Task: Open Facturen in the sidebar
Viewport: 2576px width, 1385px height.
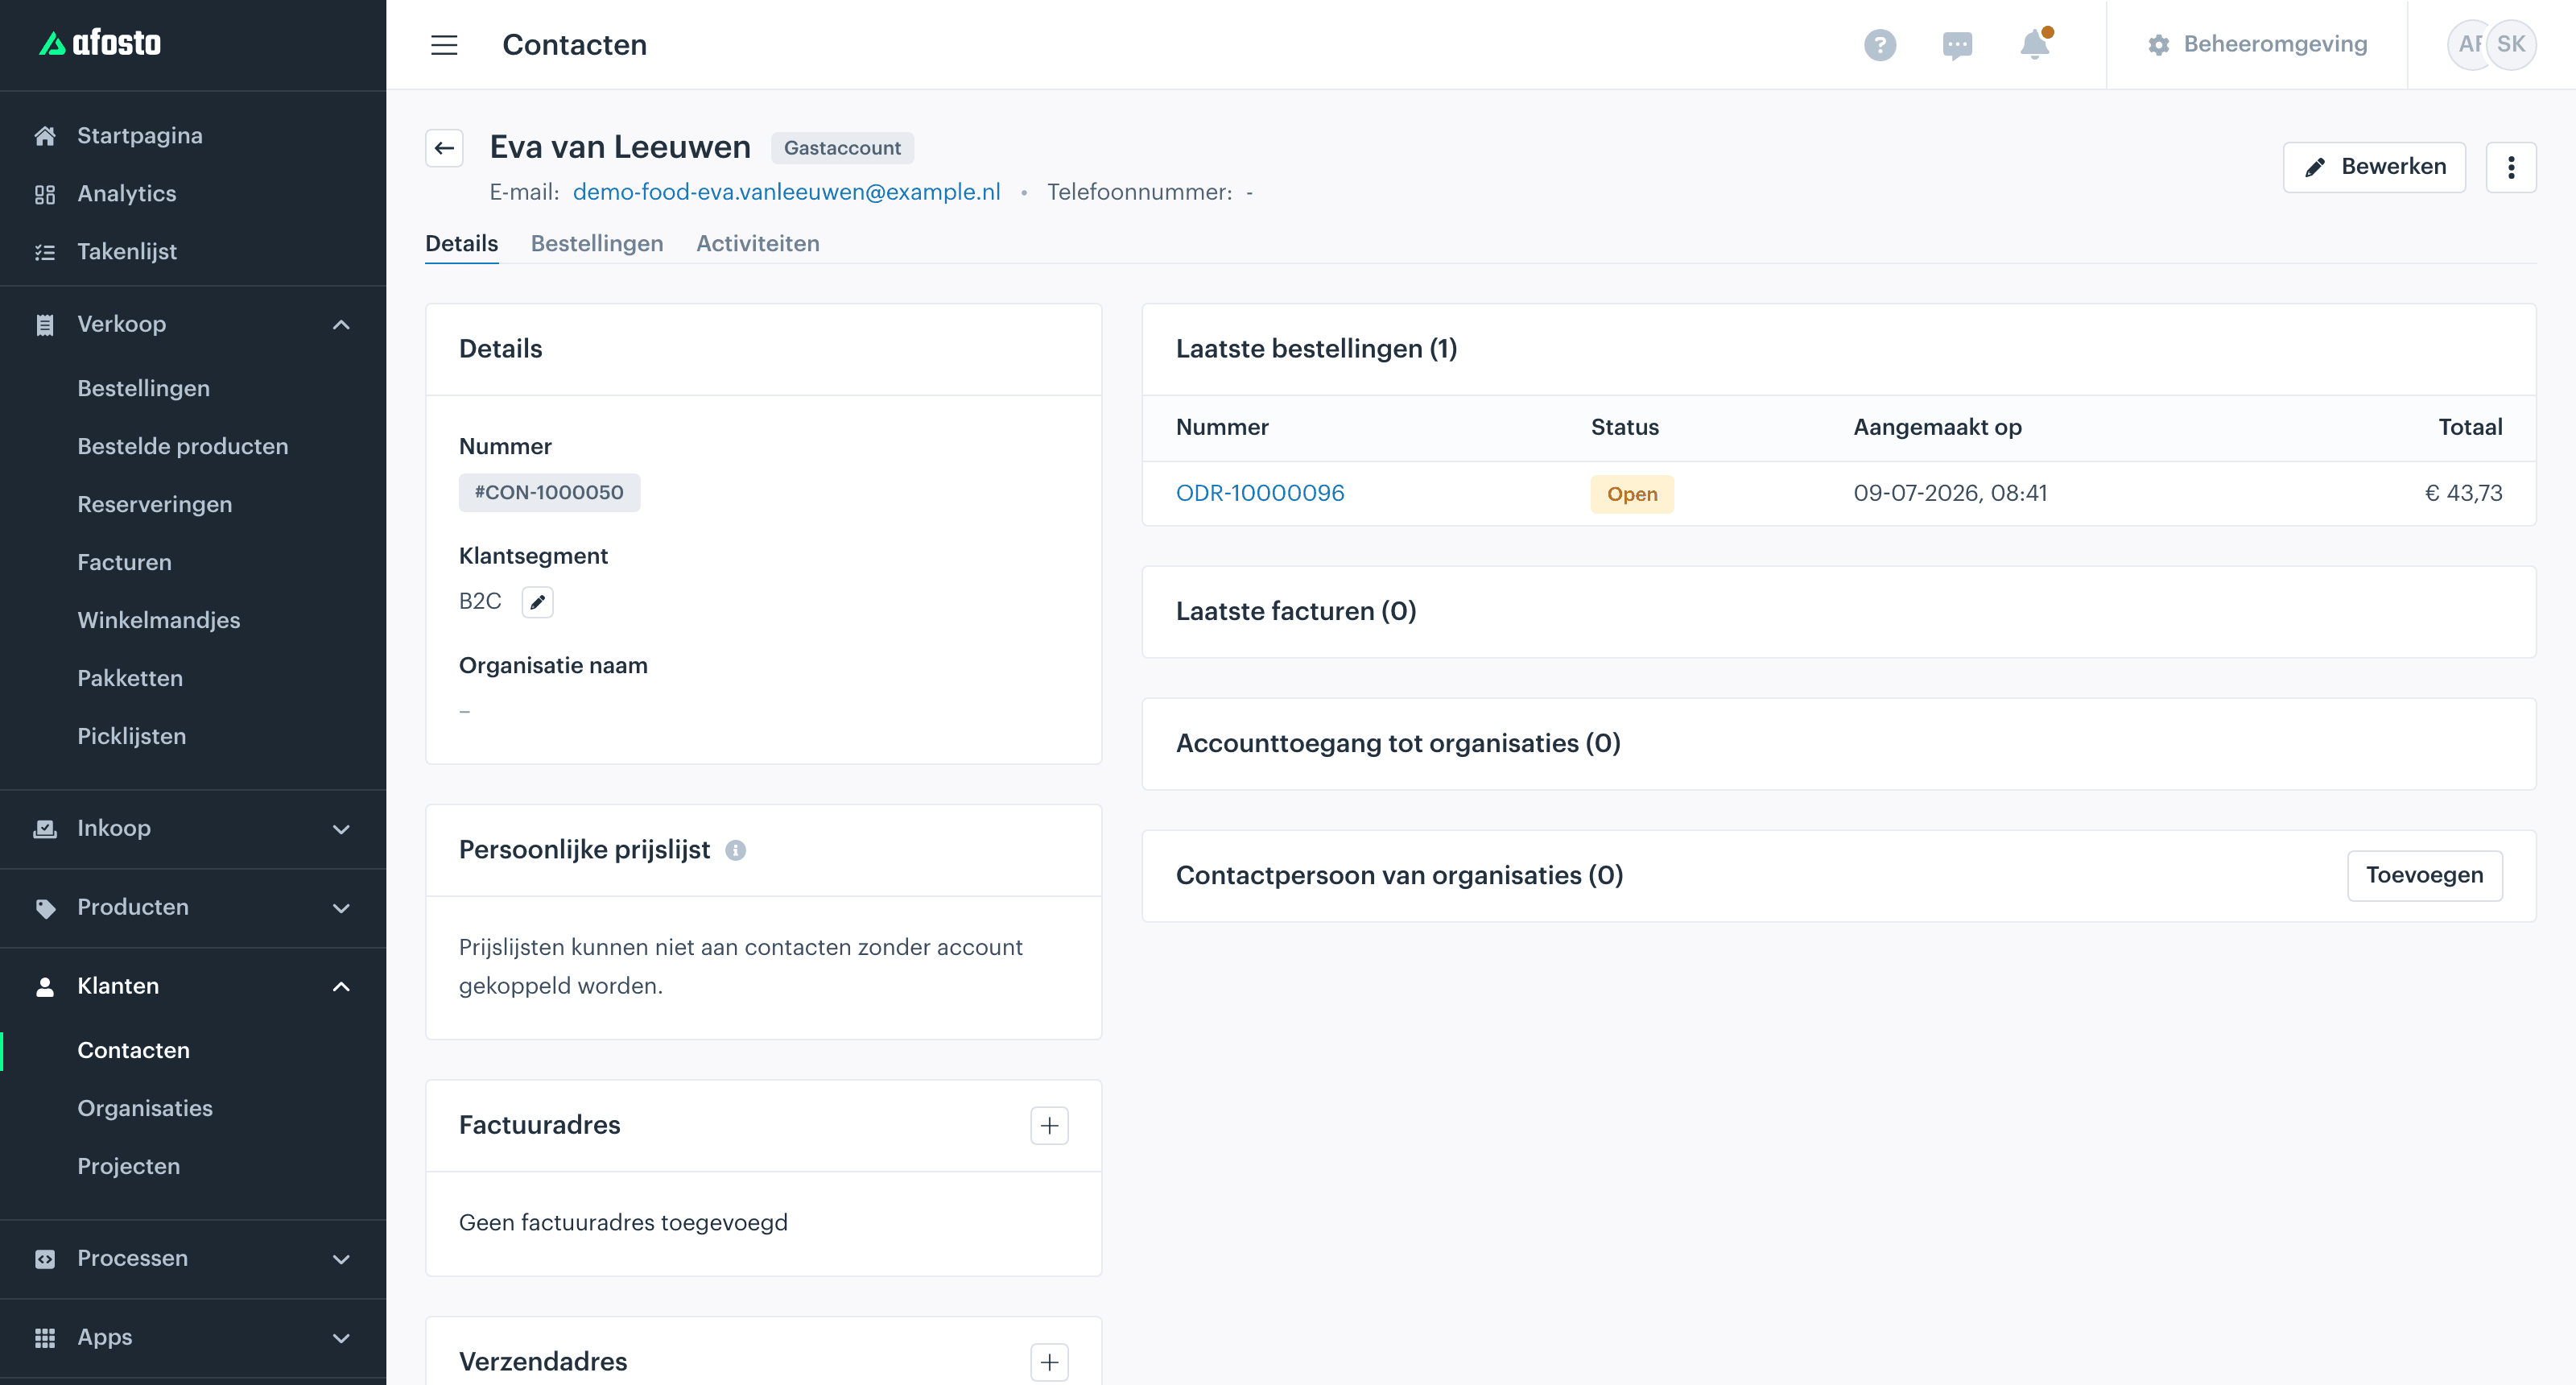Action: point(125,562)
